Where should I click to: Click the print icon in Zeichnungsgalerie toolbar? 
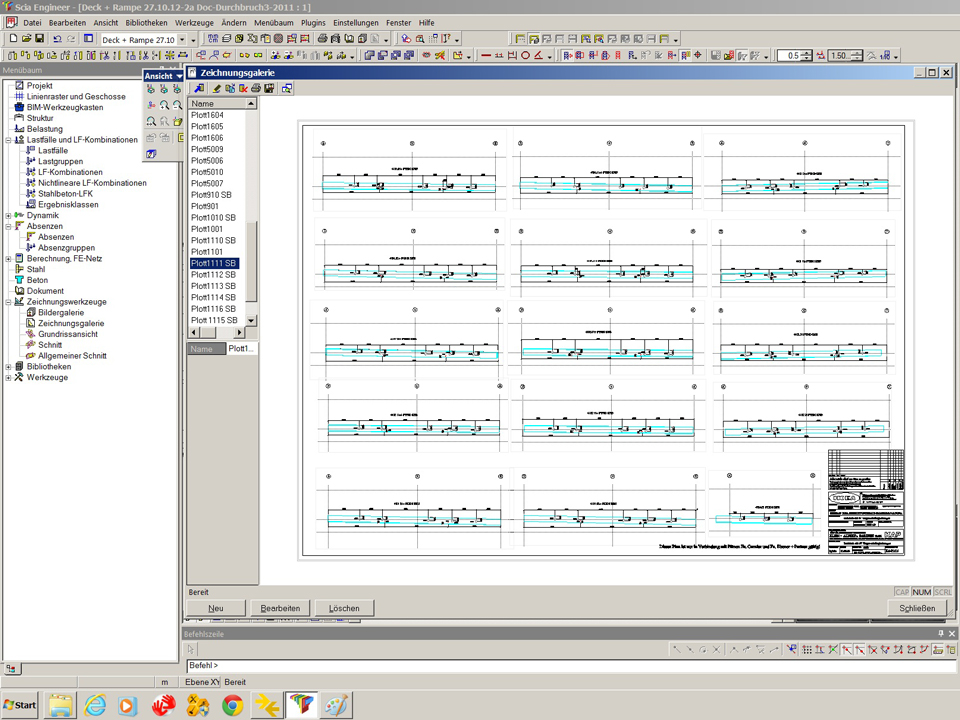(256, 89)
